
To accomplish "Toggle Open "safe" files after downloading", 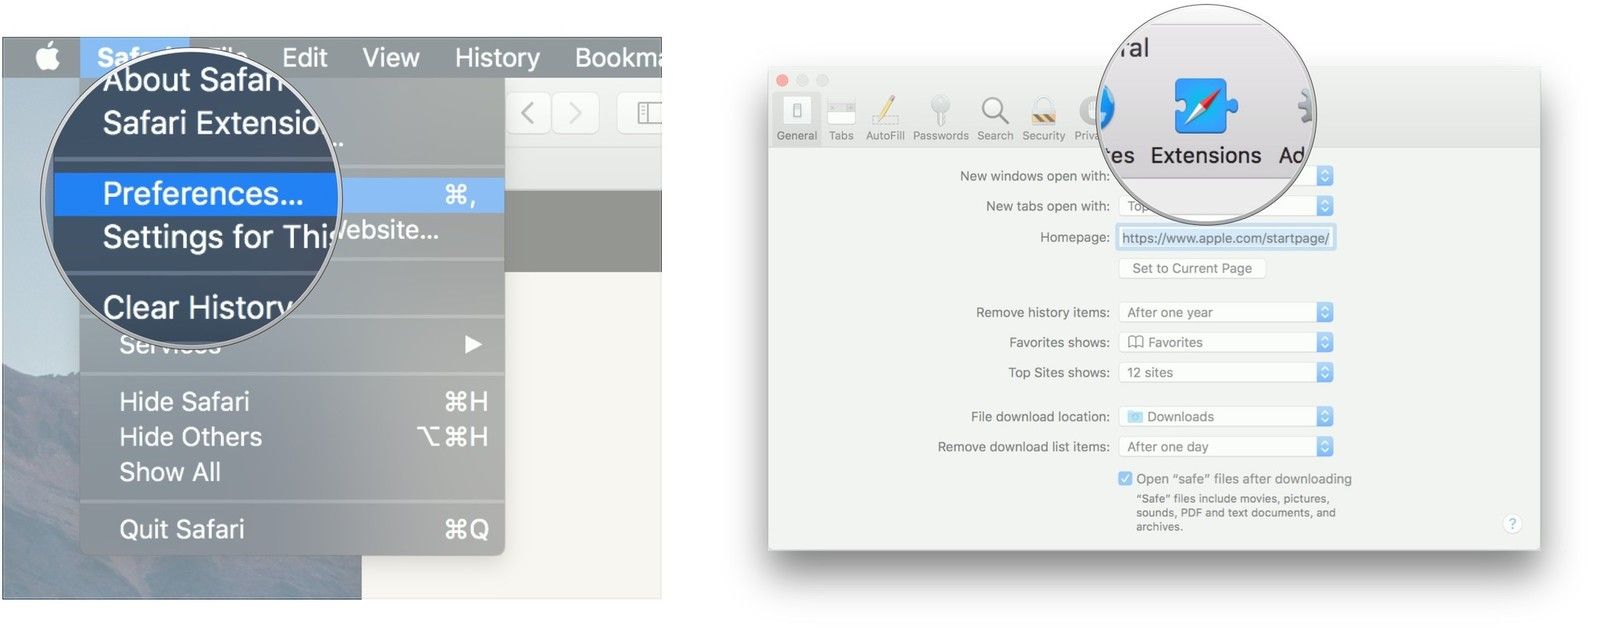I will 1125,479.
